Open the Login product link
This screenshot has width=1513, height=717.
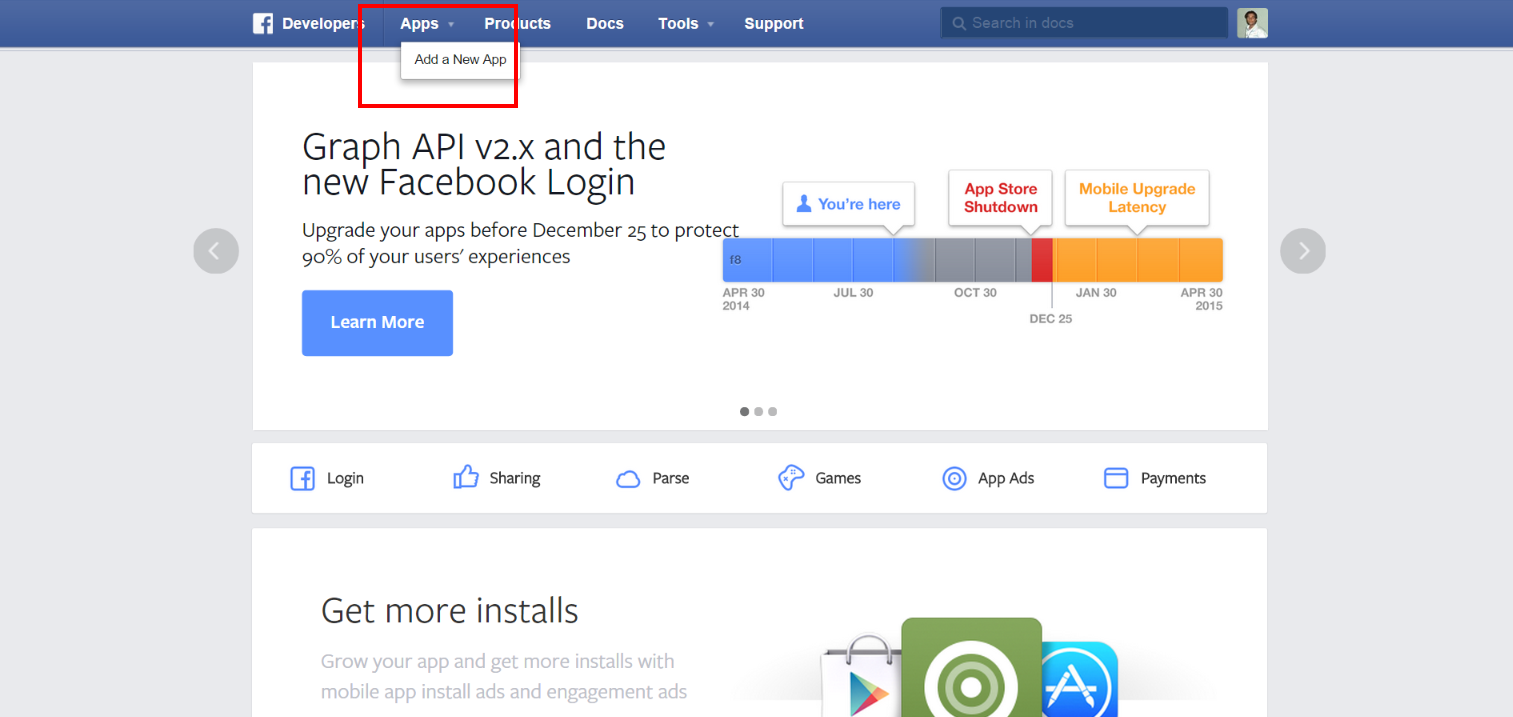(x=345, y=478)
